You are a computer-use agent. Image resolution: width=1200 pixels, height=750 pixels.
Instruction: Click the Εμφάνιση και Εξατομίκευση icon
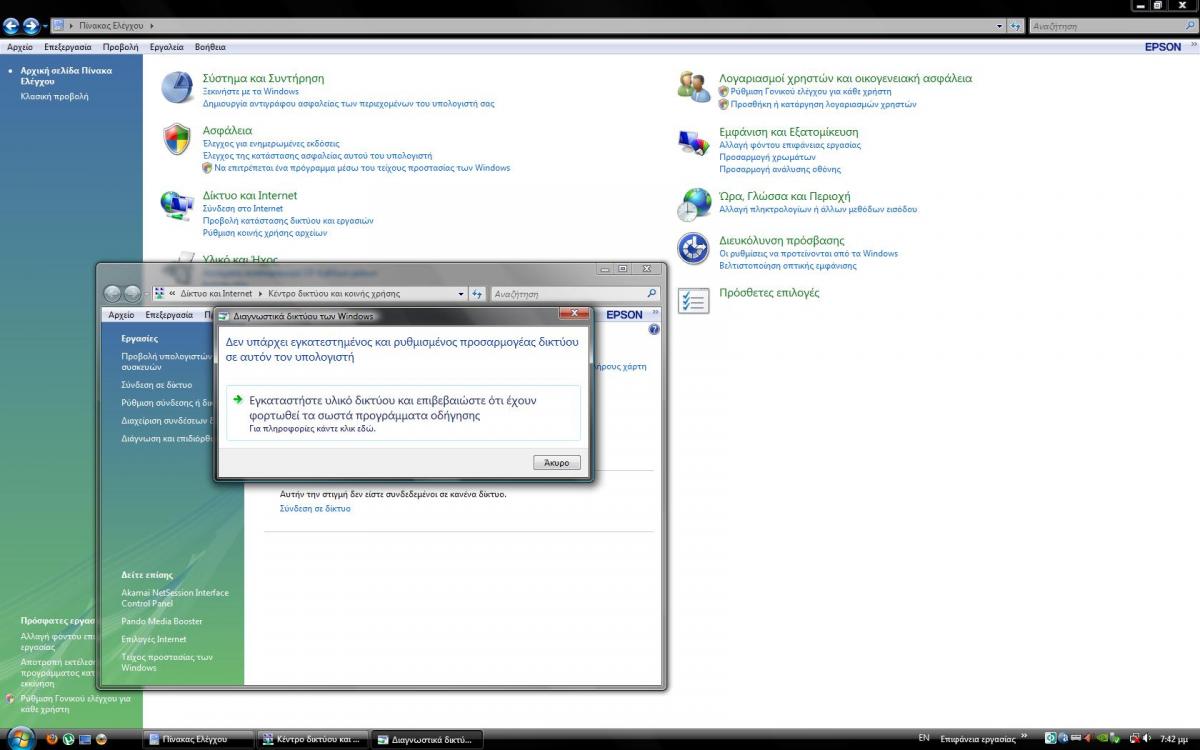click(x=694, y=141)
